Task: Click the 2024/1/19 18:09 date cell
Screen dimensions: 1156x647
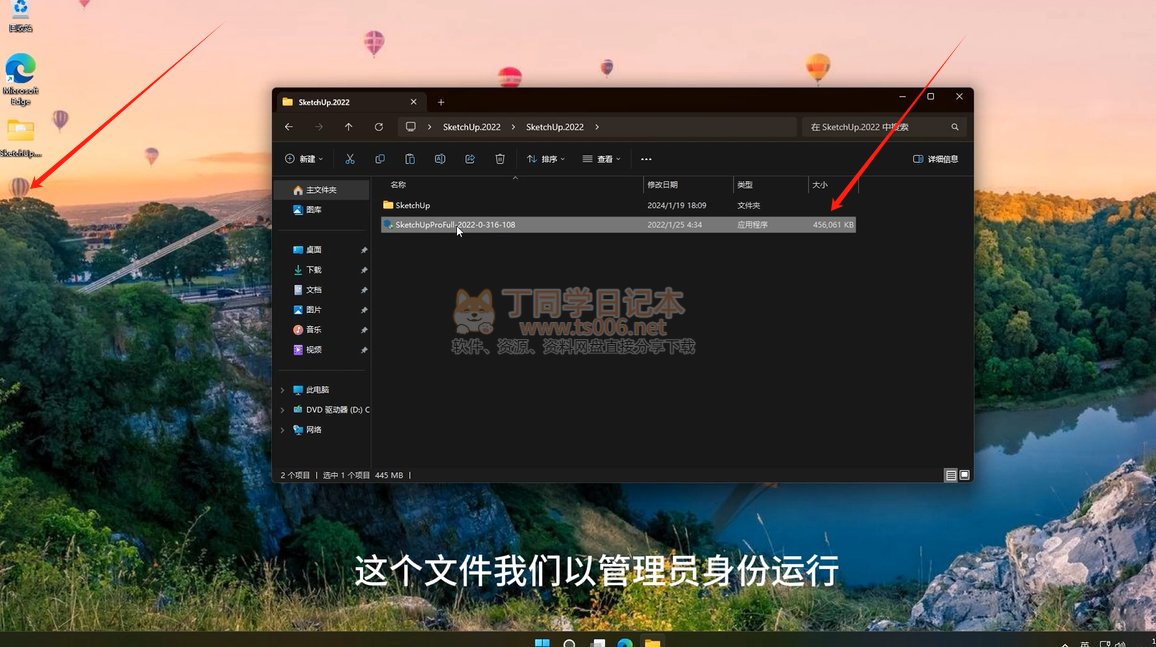Action: coord(677,206)
